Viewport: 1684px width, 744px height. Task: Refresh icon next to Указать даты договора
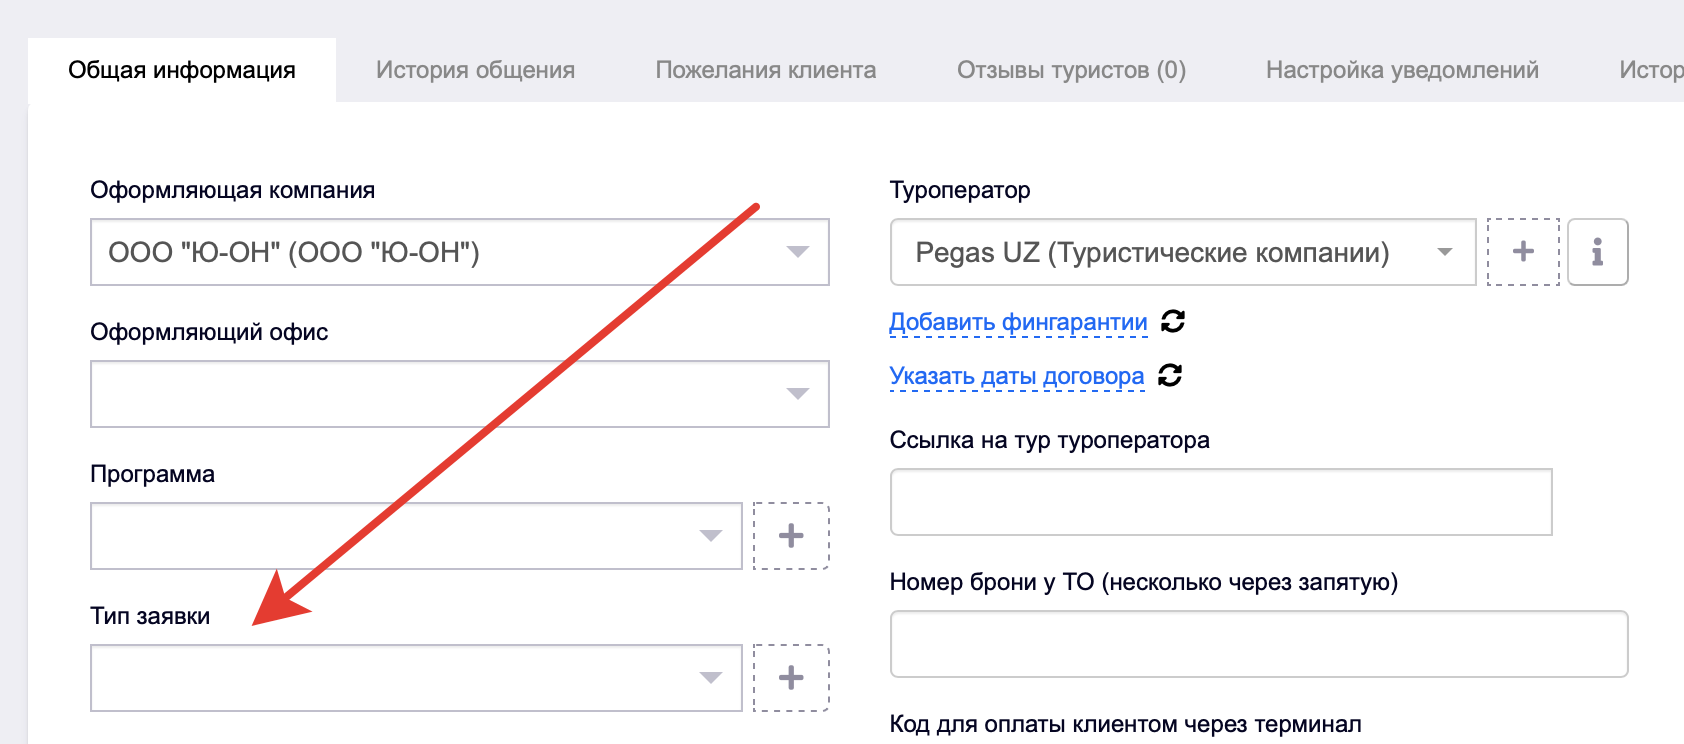tap(1170, 375)
